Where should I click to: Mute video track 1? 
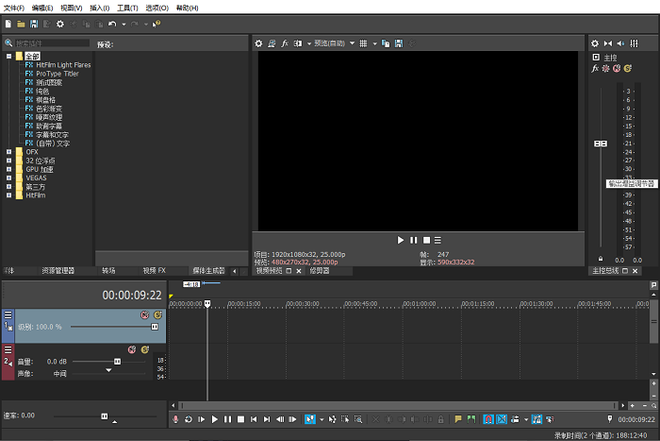[145, 315]
